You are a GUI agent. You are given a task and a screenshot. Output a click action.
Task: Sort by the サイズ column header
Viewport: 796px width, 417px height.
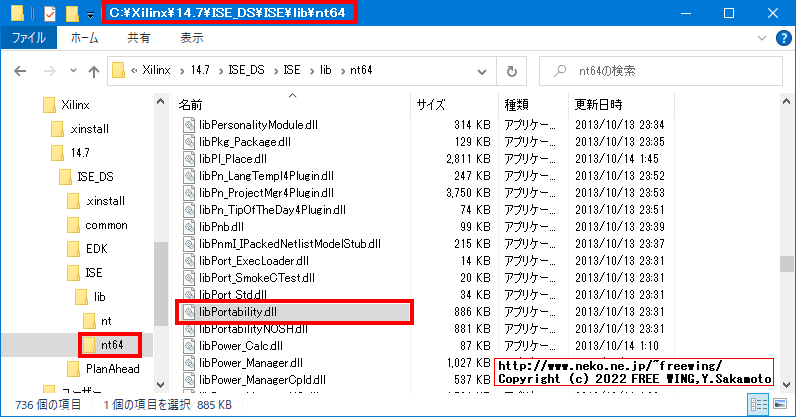click(x=431, y=105)
